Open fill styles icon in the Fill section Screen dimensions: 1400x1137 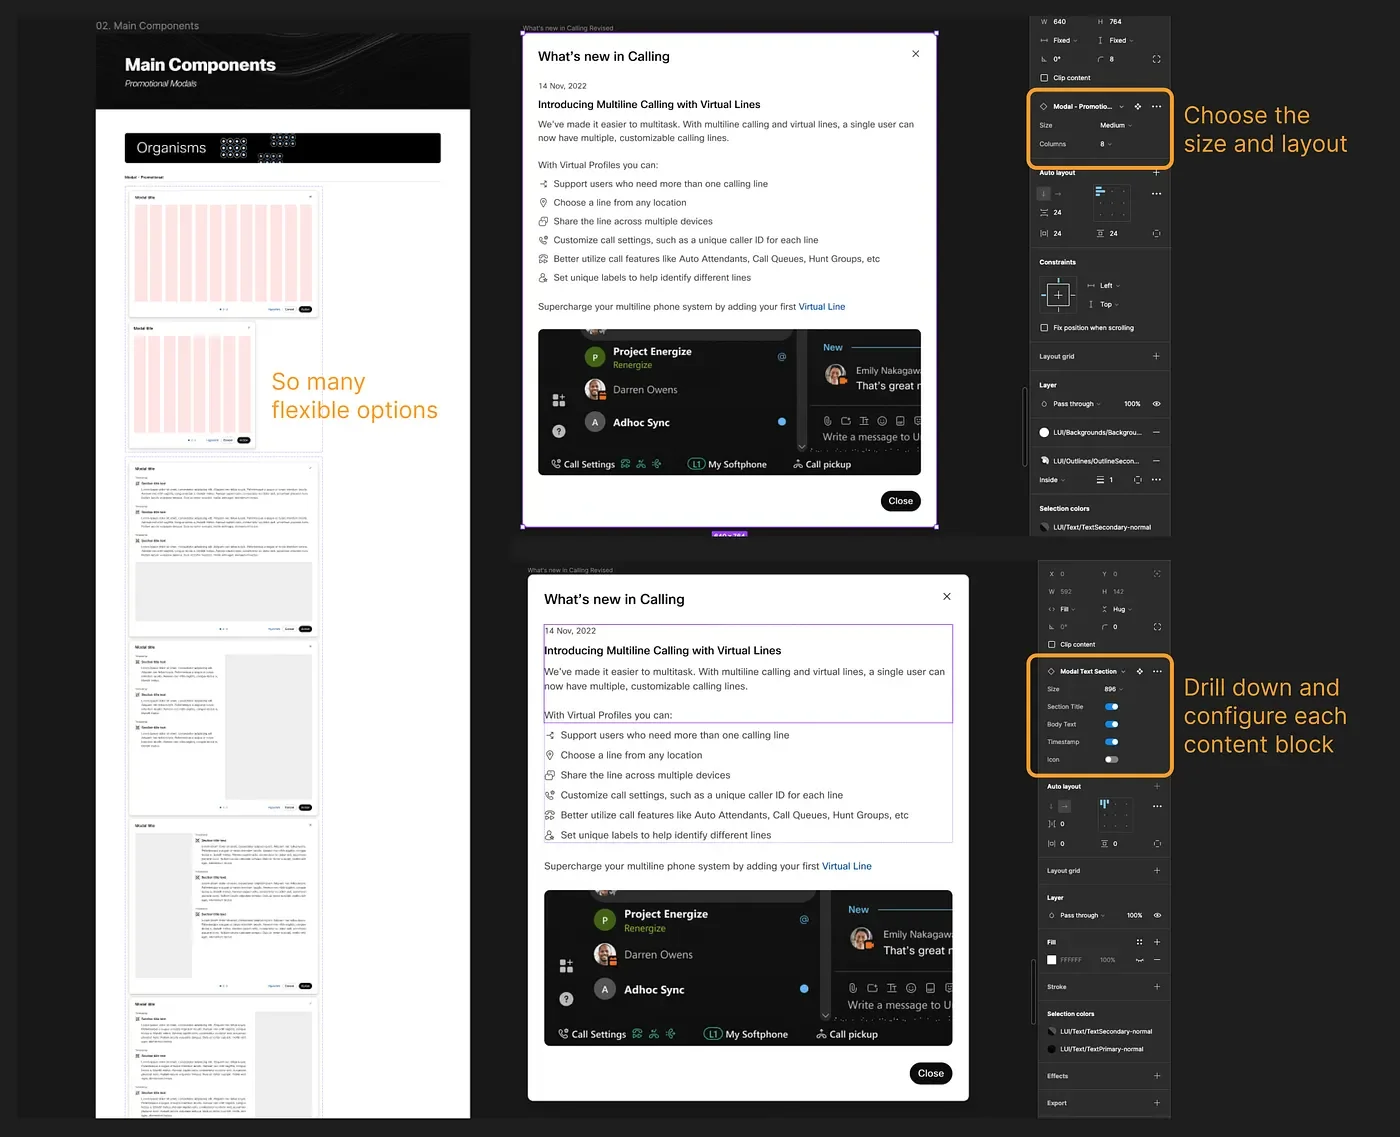pos(1139,942)
